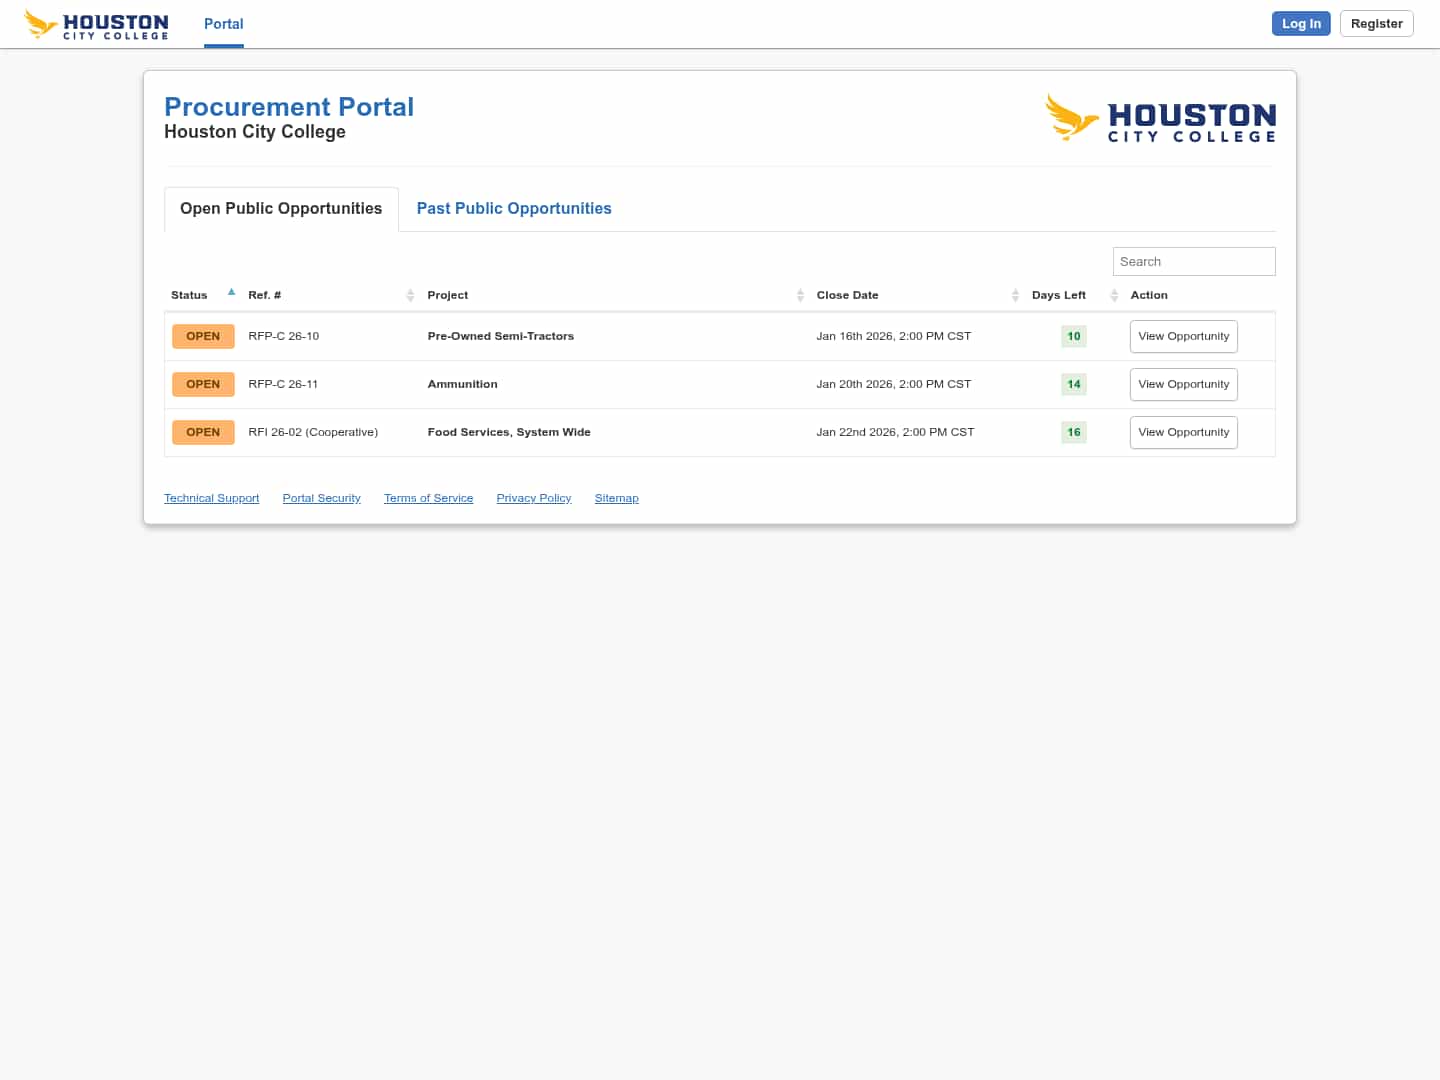
Task: Click the Food Services, System Wide project
Action: coord(508,432)
